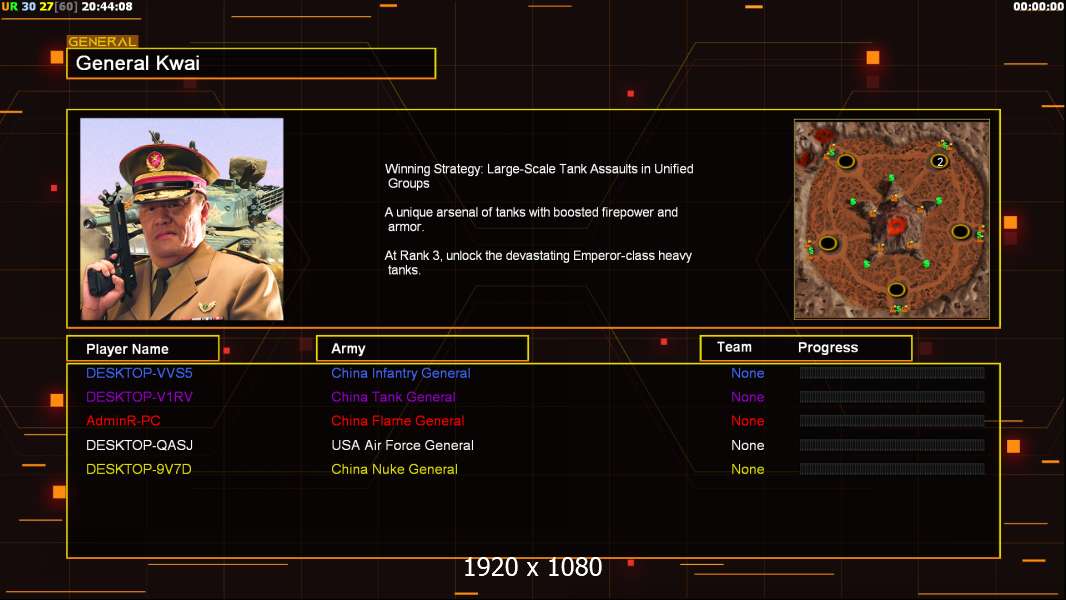Click the China Infantry General army entry
The width and height of the screenshot is (1066, 600).
coord(400,373)
